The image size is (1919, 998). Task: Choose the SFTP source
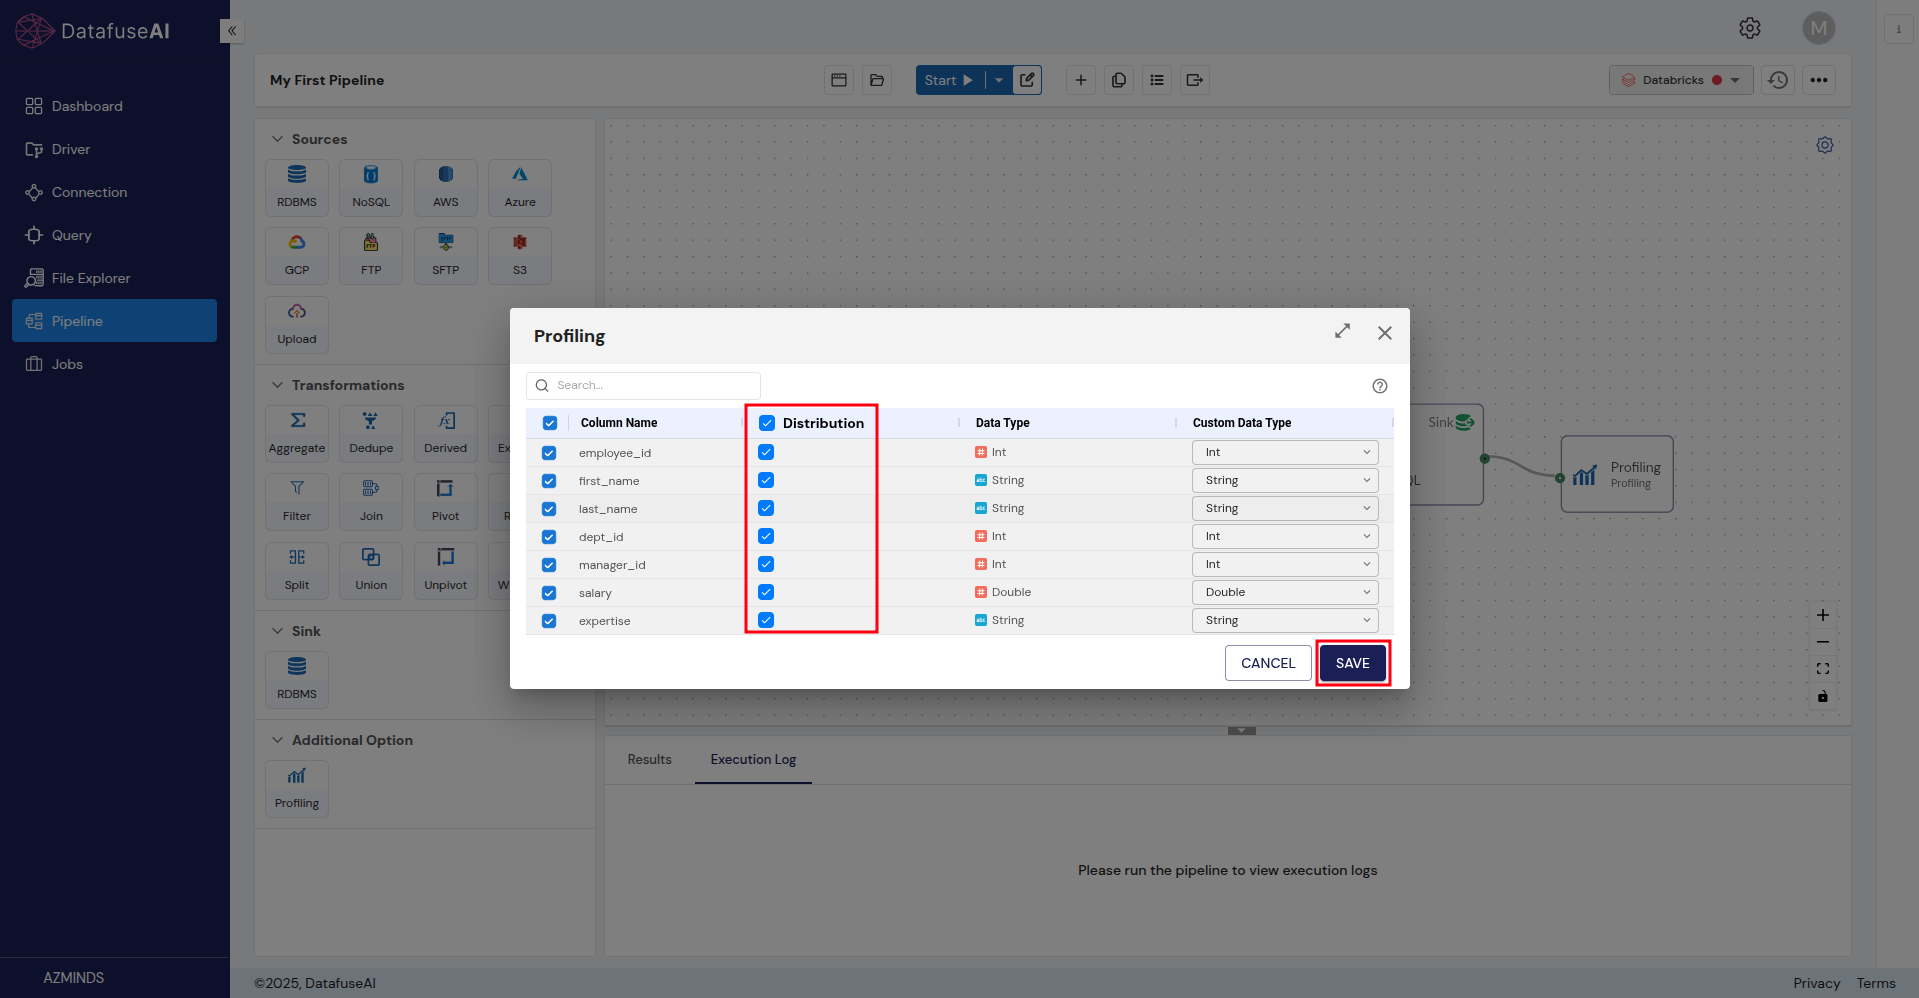pyautogui.click(x=445, y=255)
